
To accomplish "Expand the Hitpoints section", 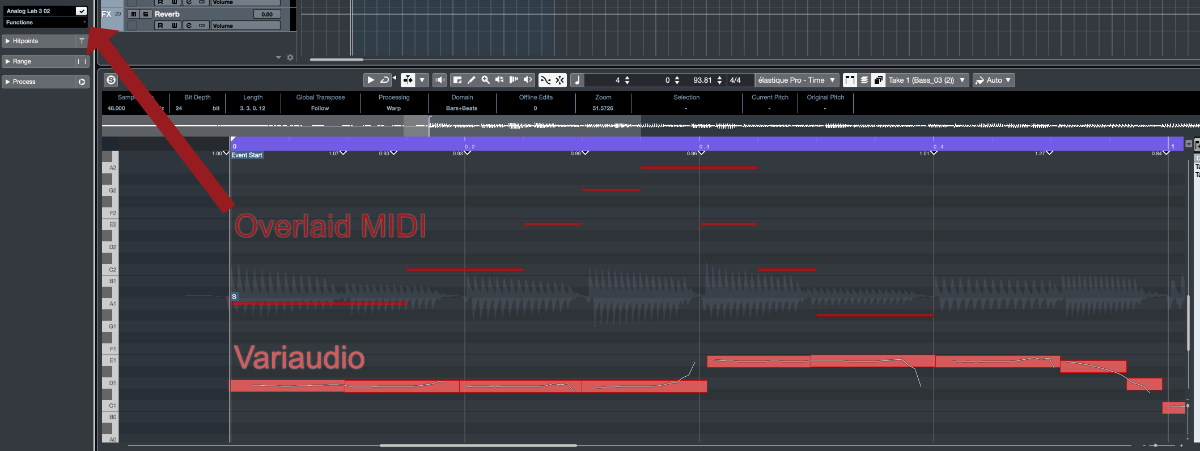I will tap(8, 41).
